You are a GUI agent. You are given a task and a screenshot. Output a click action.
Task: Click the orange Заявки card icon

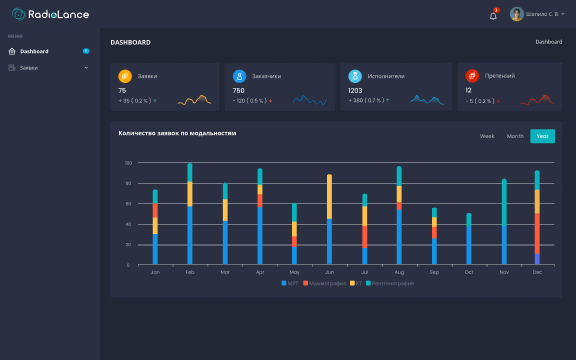coord(125,76)
